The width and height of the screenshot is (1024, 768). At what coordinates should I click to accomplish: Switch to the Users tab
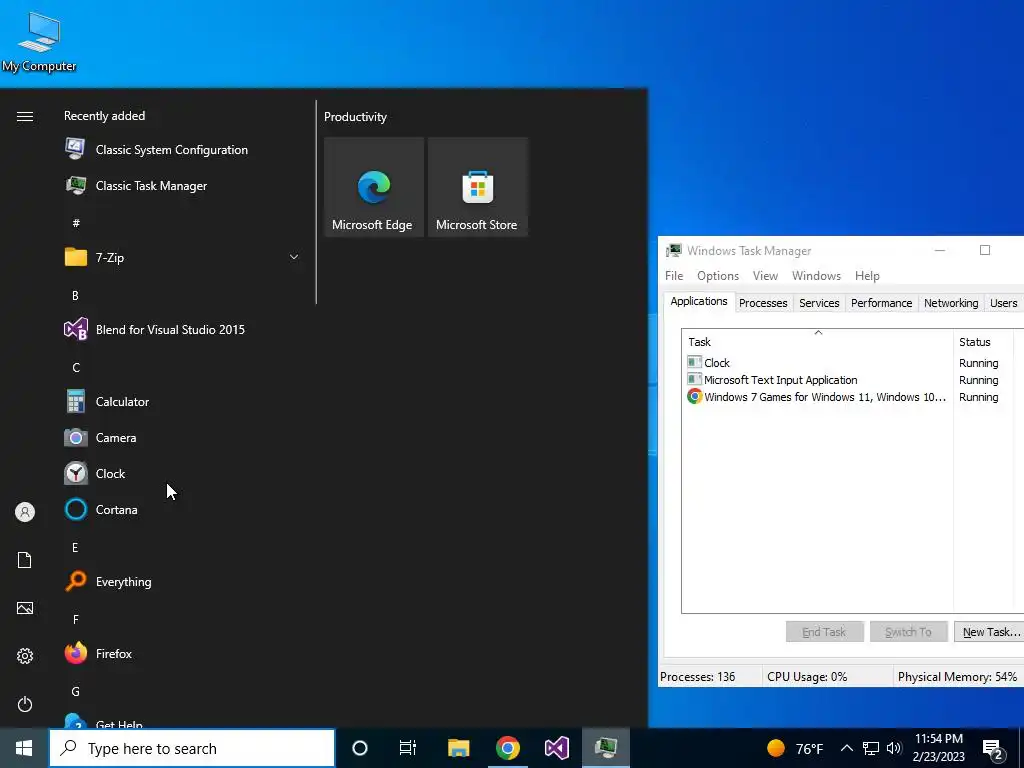(1003, 303)
